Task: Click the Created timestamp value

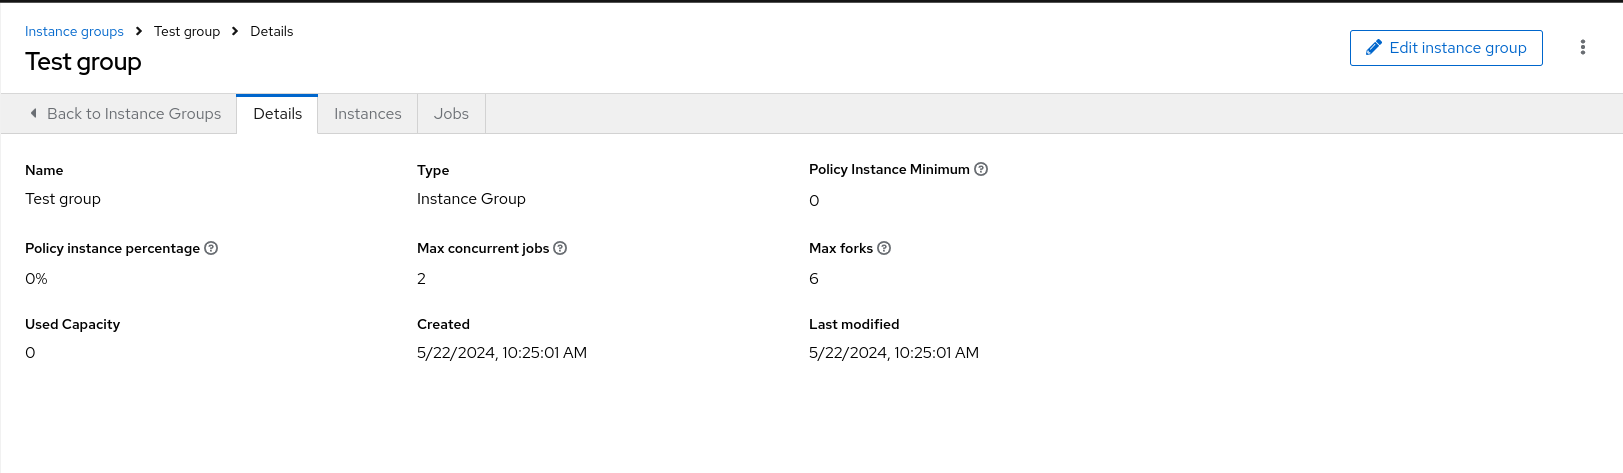Action: tap(501, 353)
